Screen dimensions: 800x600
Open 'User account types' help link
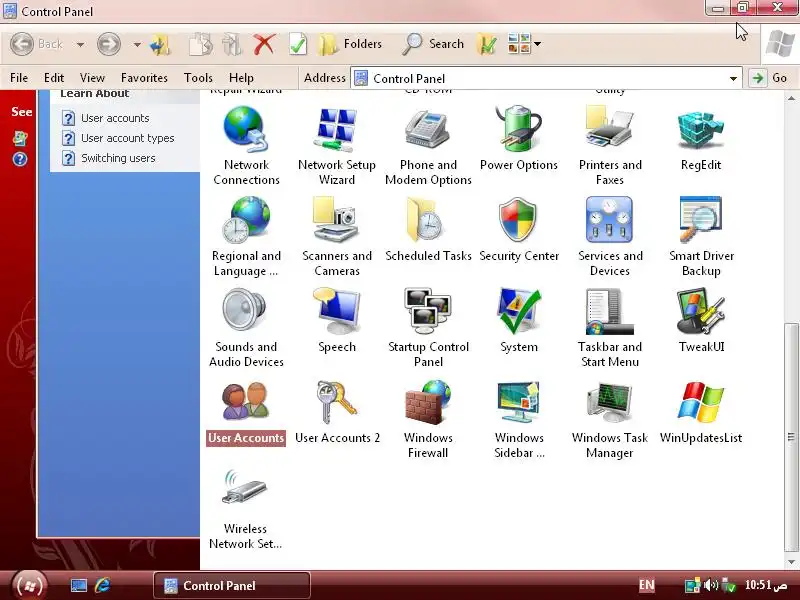[x=128, y=138]
